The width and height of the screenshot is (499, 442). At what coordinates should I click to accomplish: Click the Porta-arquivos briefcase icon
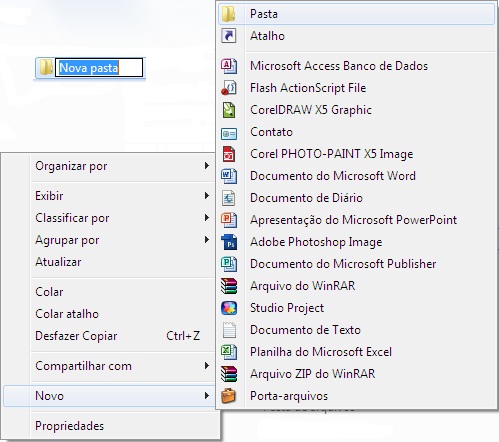click(x=229, y=396)
